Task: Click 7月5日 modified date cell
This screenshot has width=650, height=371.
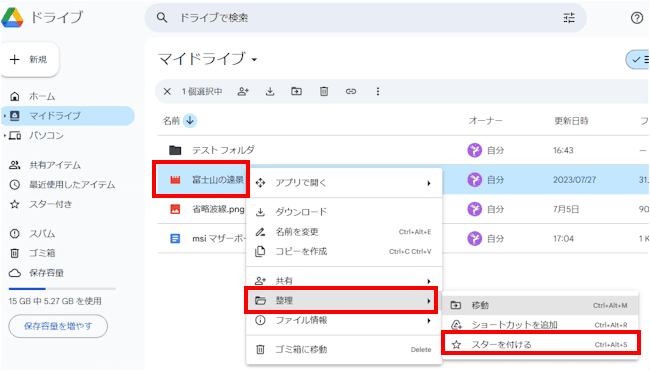Action: (566, 209)
